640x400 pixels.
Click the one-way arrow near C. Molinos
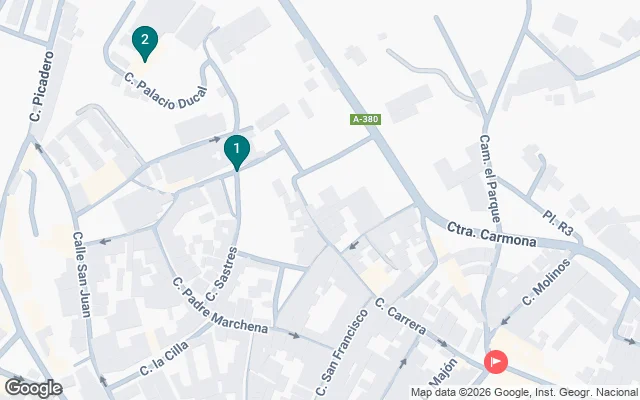(x=505, y=321)
